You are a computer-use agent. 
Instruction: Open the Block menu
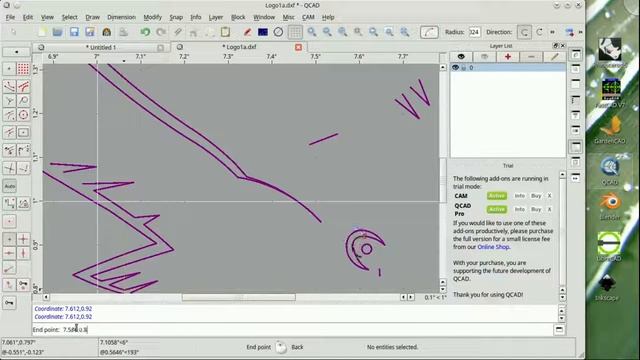click(238, 17)
